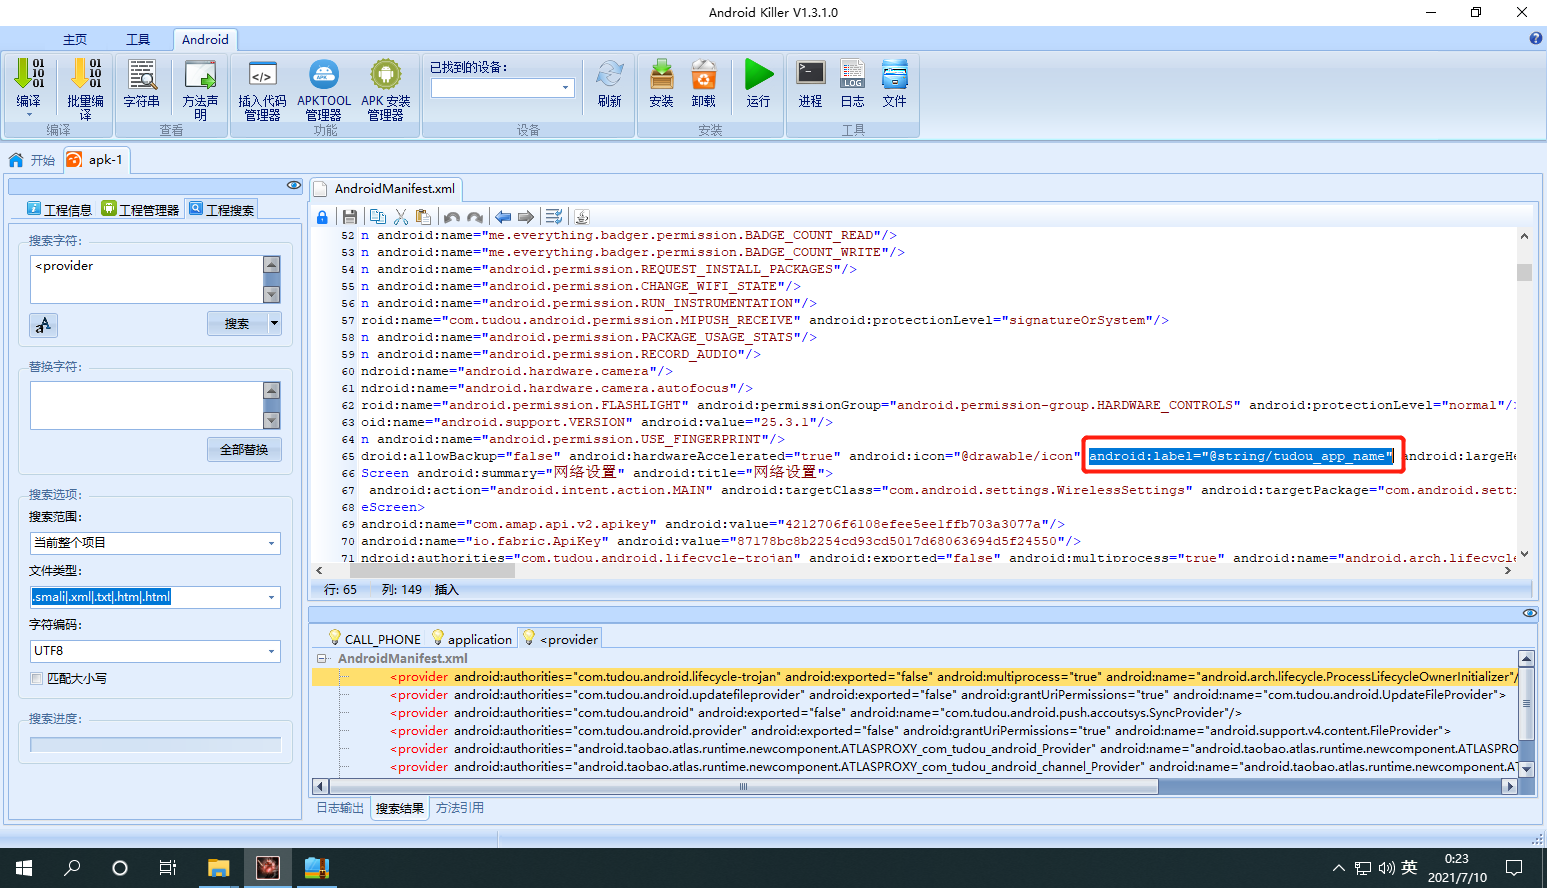Viewport: 1547px width, 888px height.
Task: Open the 搜索范围 dropdown
Action: click(155, 543)
